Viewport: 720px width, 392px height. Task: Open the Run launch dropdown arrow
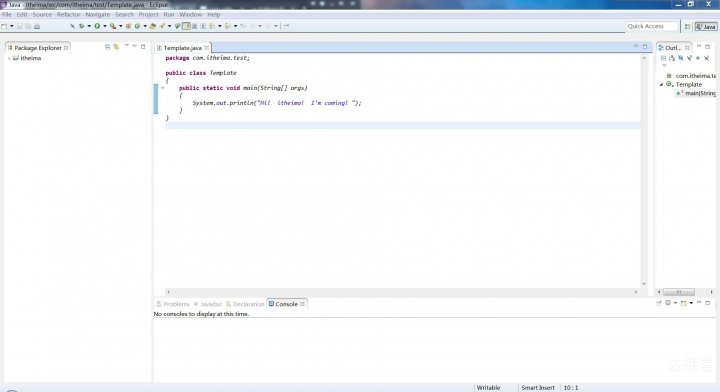pyautogui.click(x=105, y=26)
